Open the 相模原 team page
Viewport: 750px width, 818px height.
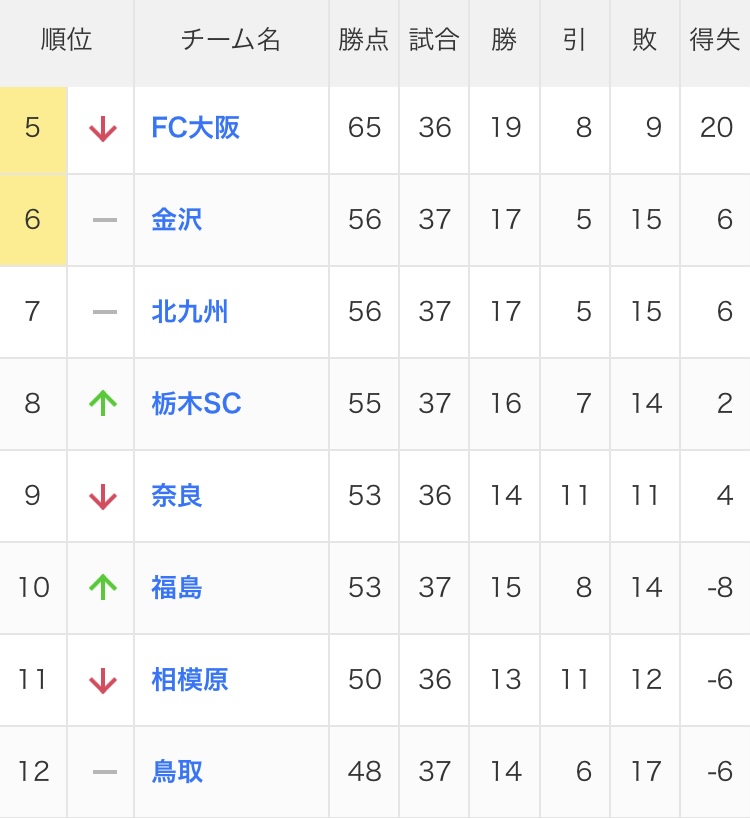point(190,680)
